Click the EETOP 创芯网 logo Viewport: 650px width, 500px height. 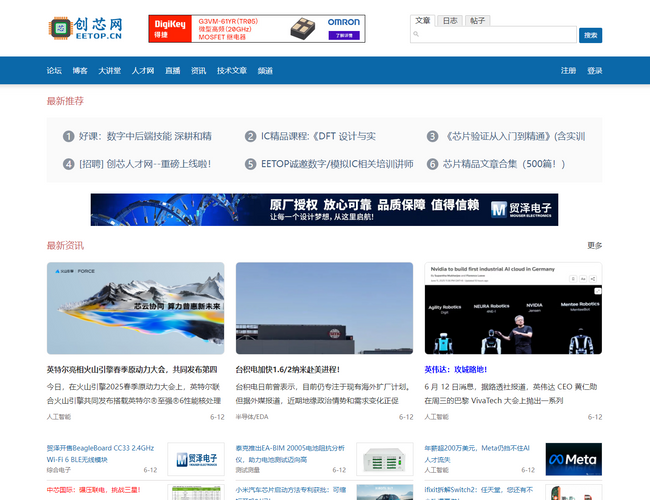pyautogui.click(x=85, y=28)
